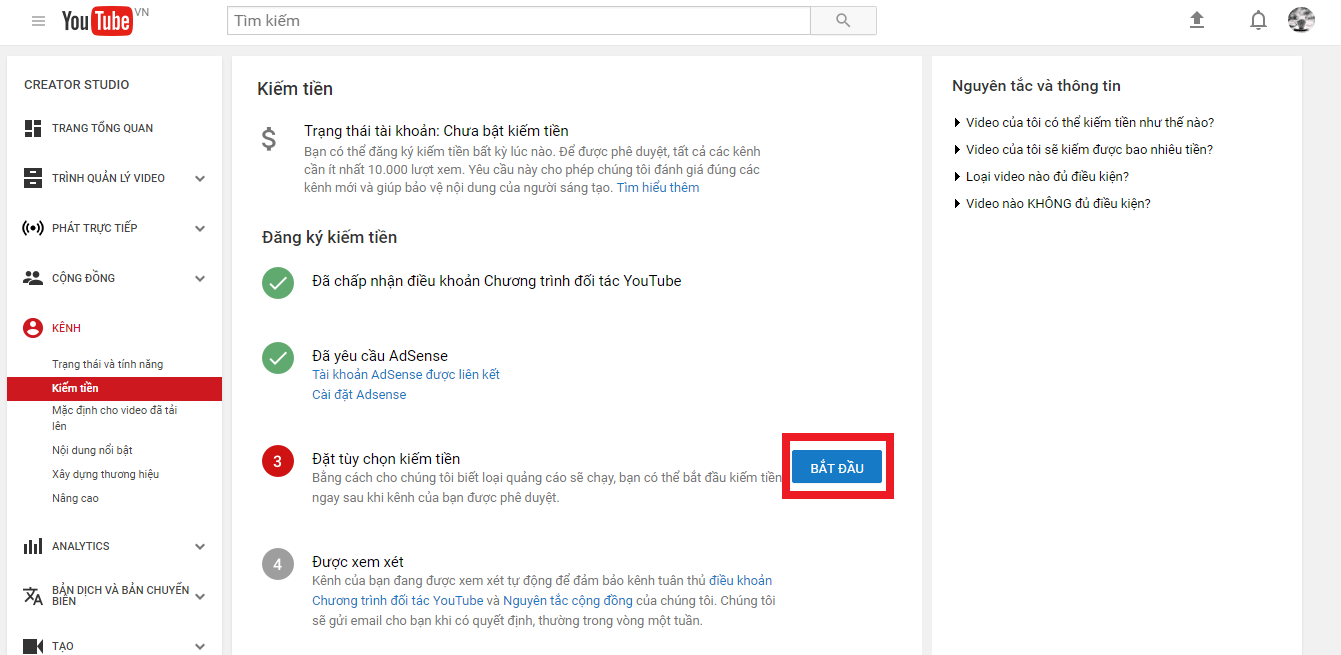The width and height of the screenshot is (1341, 655).
Task: Click the BẮT ĐẦU button
Action: point(837,467)
